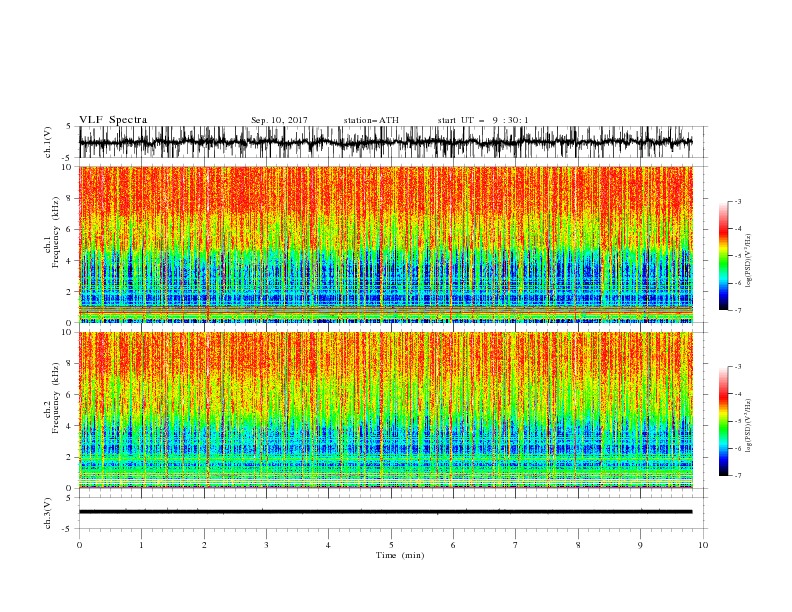The image size is (792, 612).
Task: Click time axis tick label '10'
Action: pyautogui.click(x=703, y=545)
